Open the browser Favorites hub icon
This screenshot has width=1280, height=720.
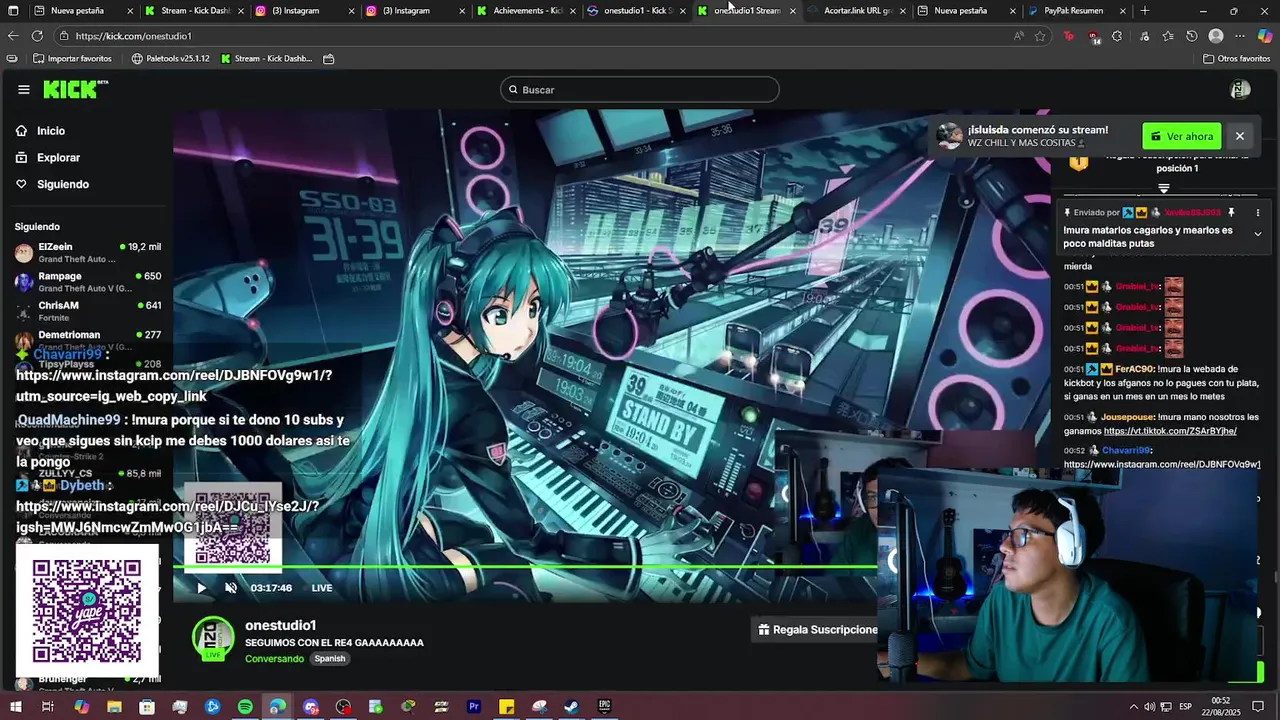click(x=1167, y=36)
